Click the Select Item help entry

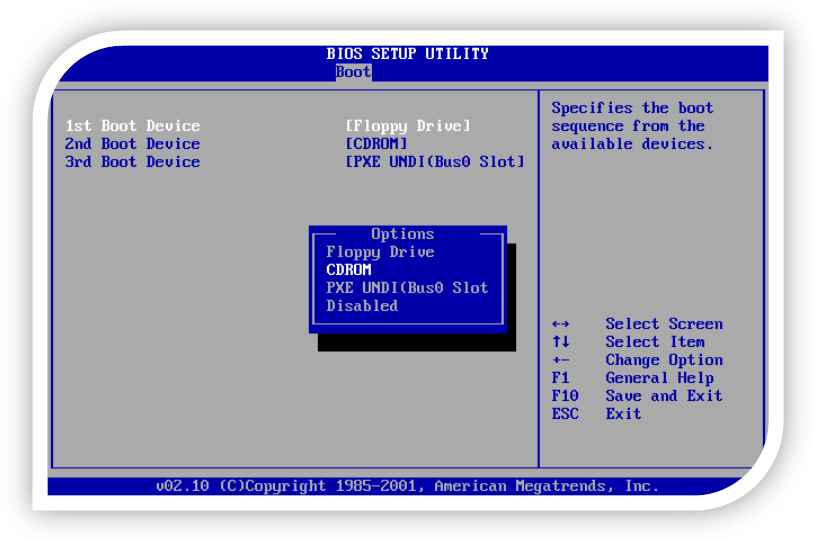tap(655, 342)
